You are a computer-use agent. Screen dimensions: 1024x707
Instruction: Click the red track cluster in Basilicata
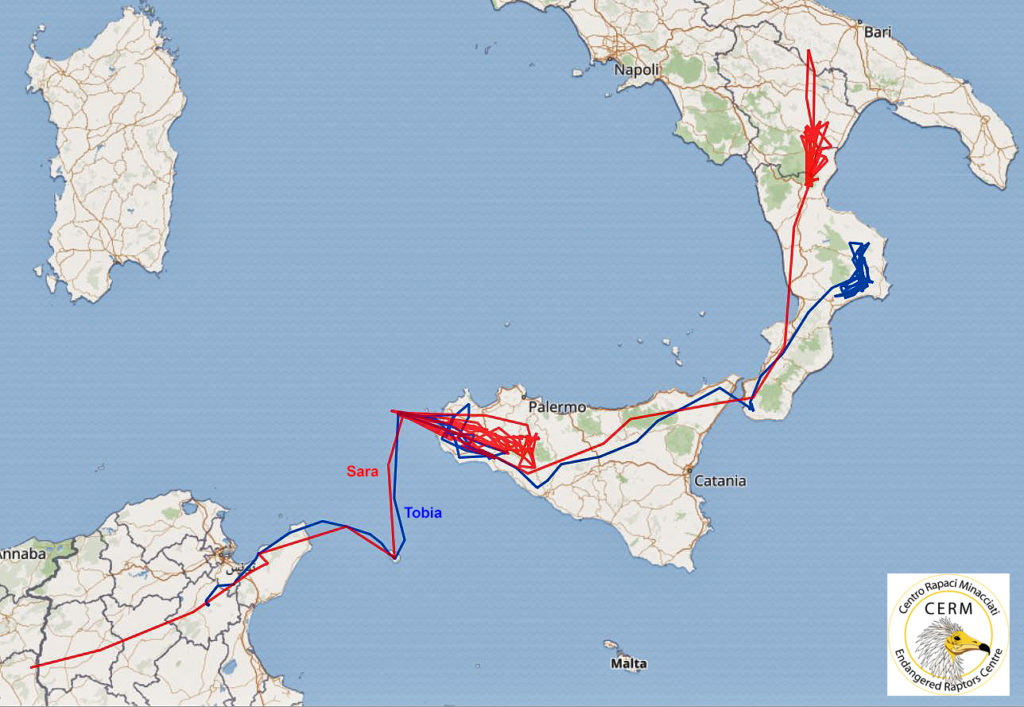pyautogui.click(x=813, y=151)
